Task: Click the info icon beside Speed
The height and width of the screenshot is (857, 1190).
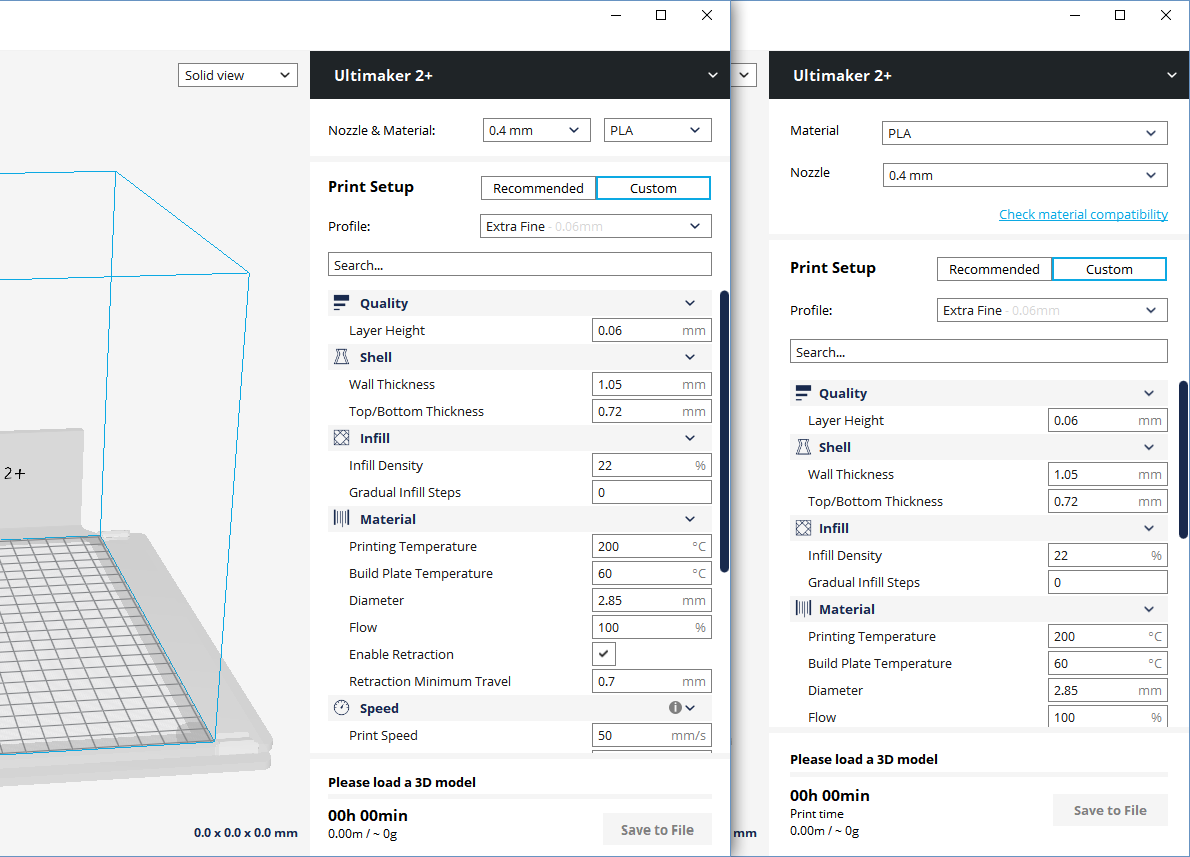Action: (x=675, y=707)
